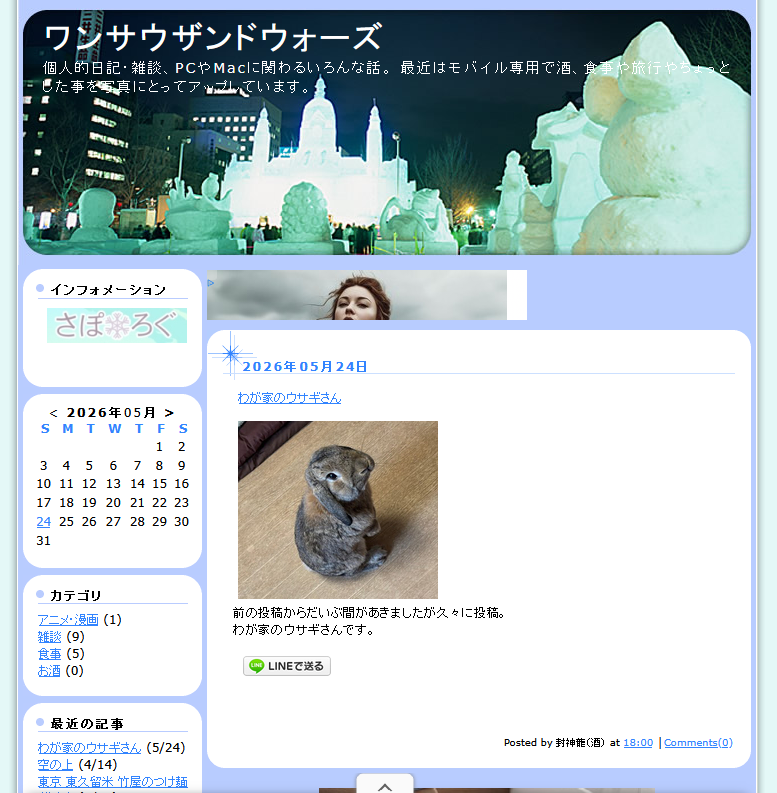Open お酒 category
This screenshot has width=777, height=793.
tap(49, 671)
